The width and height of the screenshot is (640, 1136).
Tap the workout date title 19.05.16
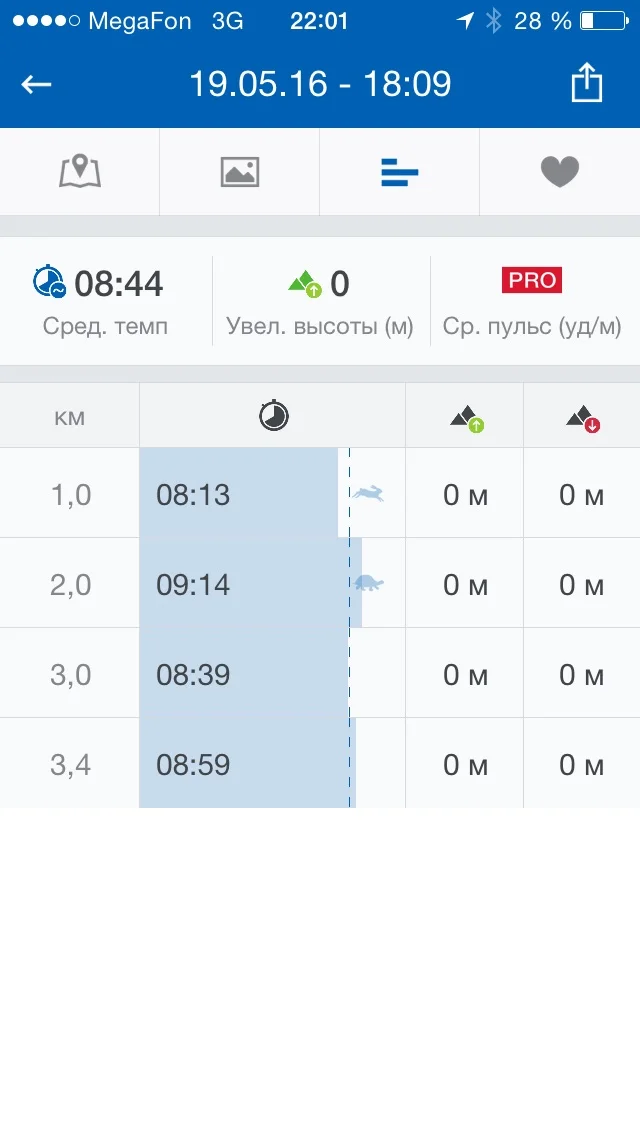[x=320, y=84]
